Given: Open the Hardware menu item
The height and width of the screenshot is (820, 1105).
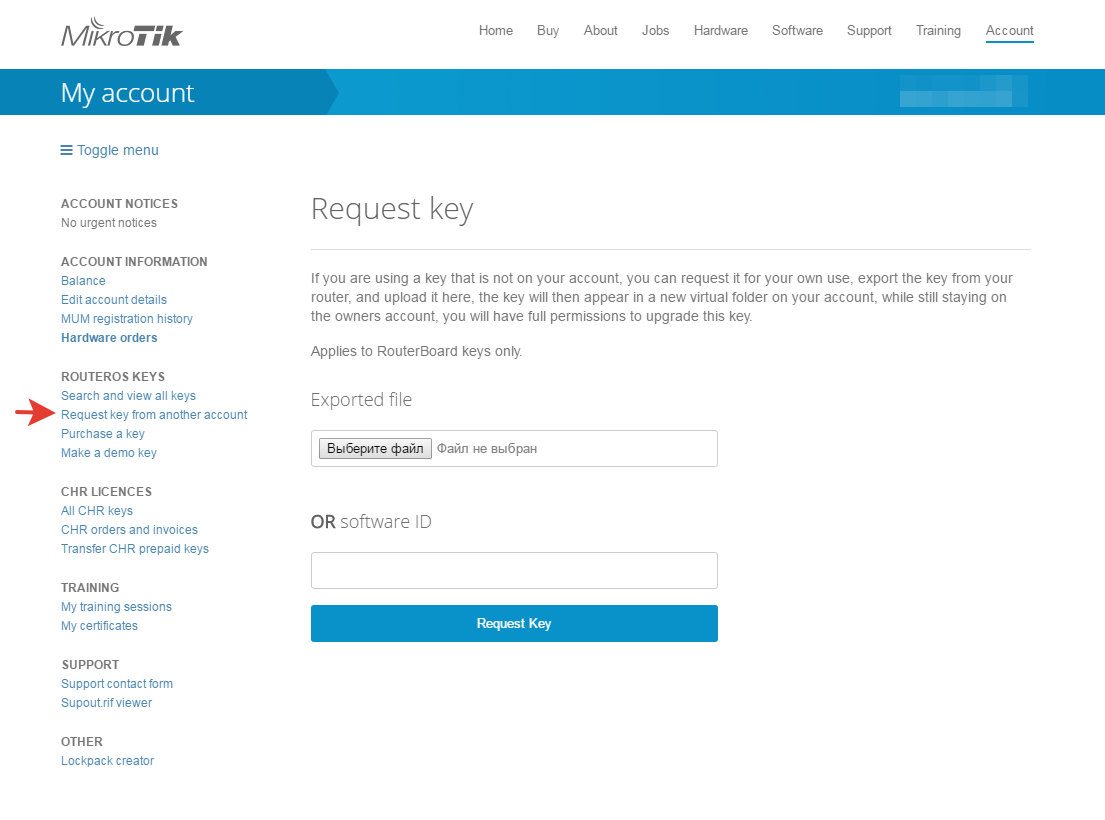Looking at the screenshot, I should tap(720, 30).
